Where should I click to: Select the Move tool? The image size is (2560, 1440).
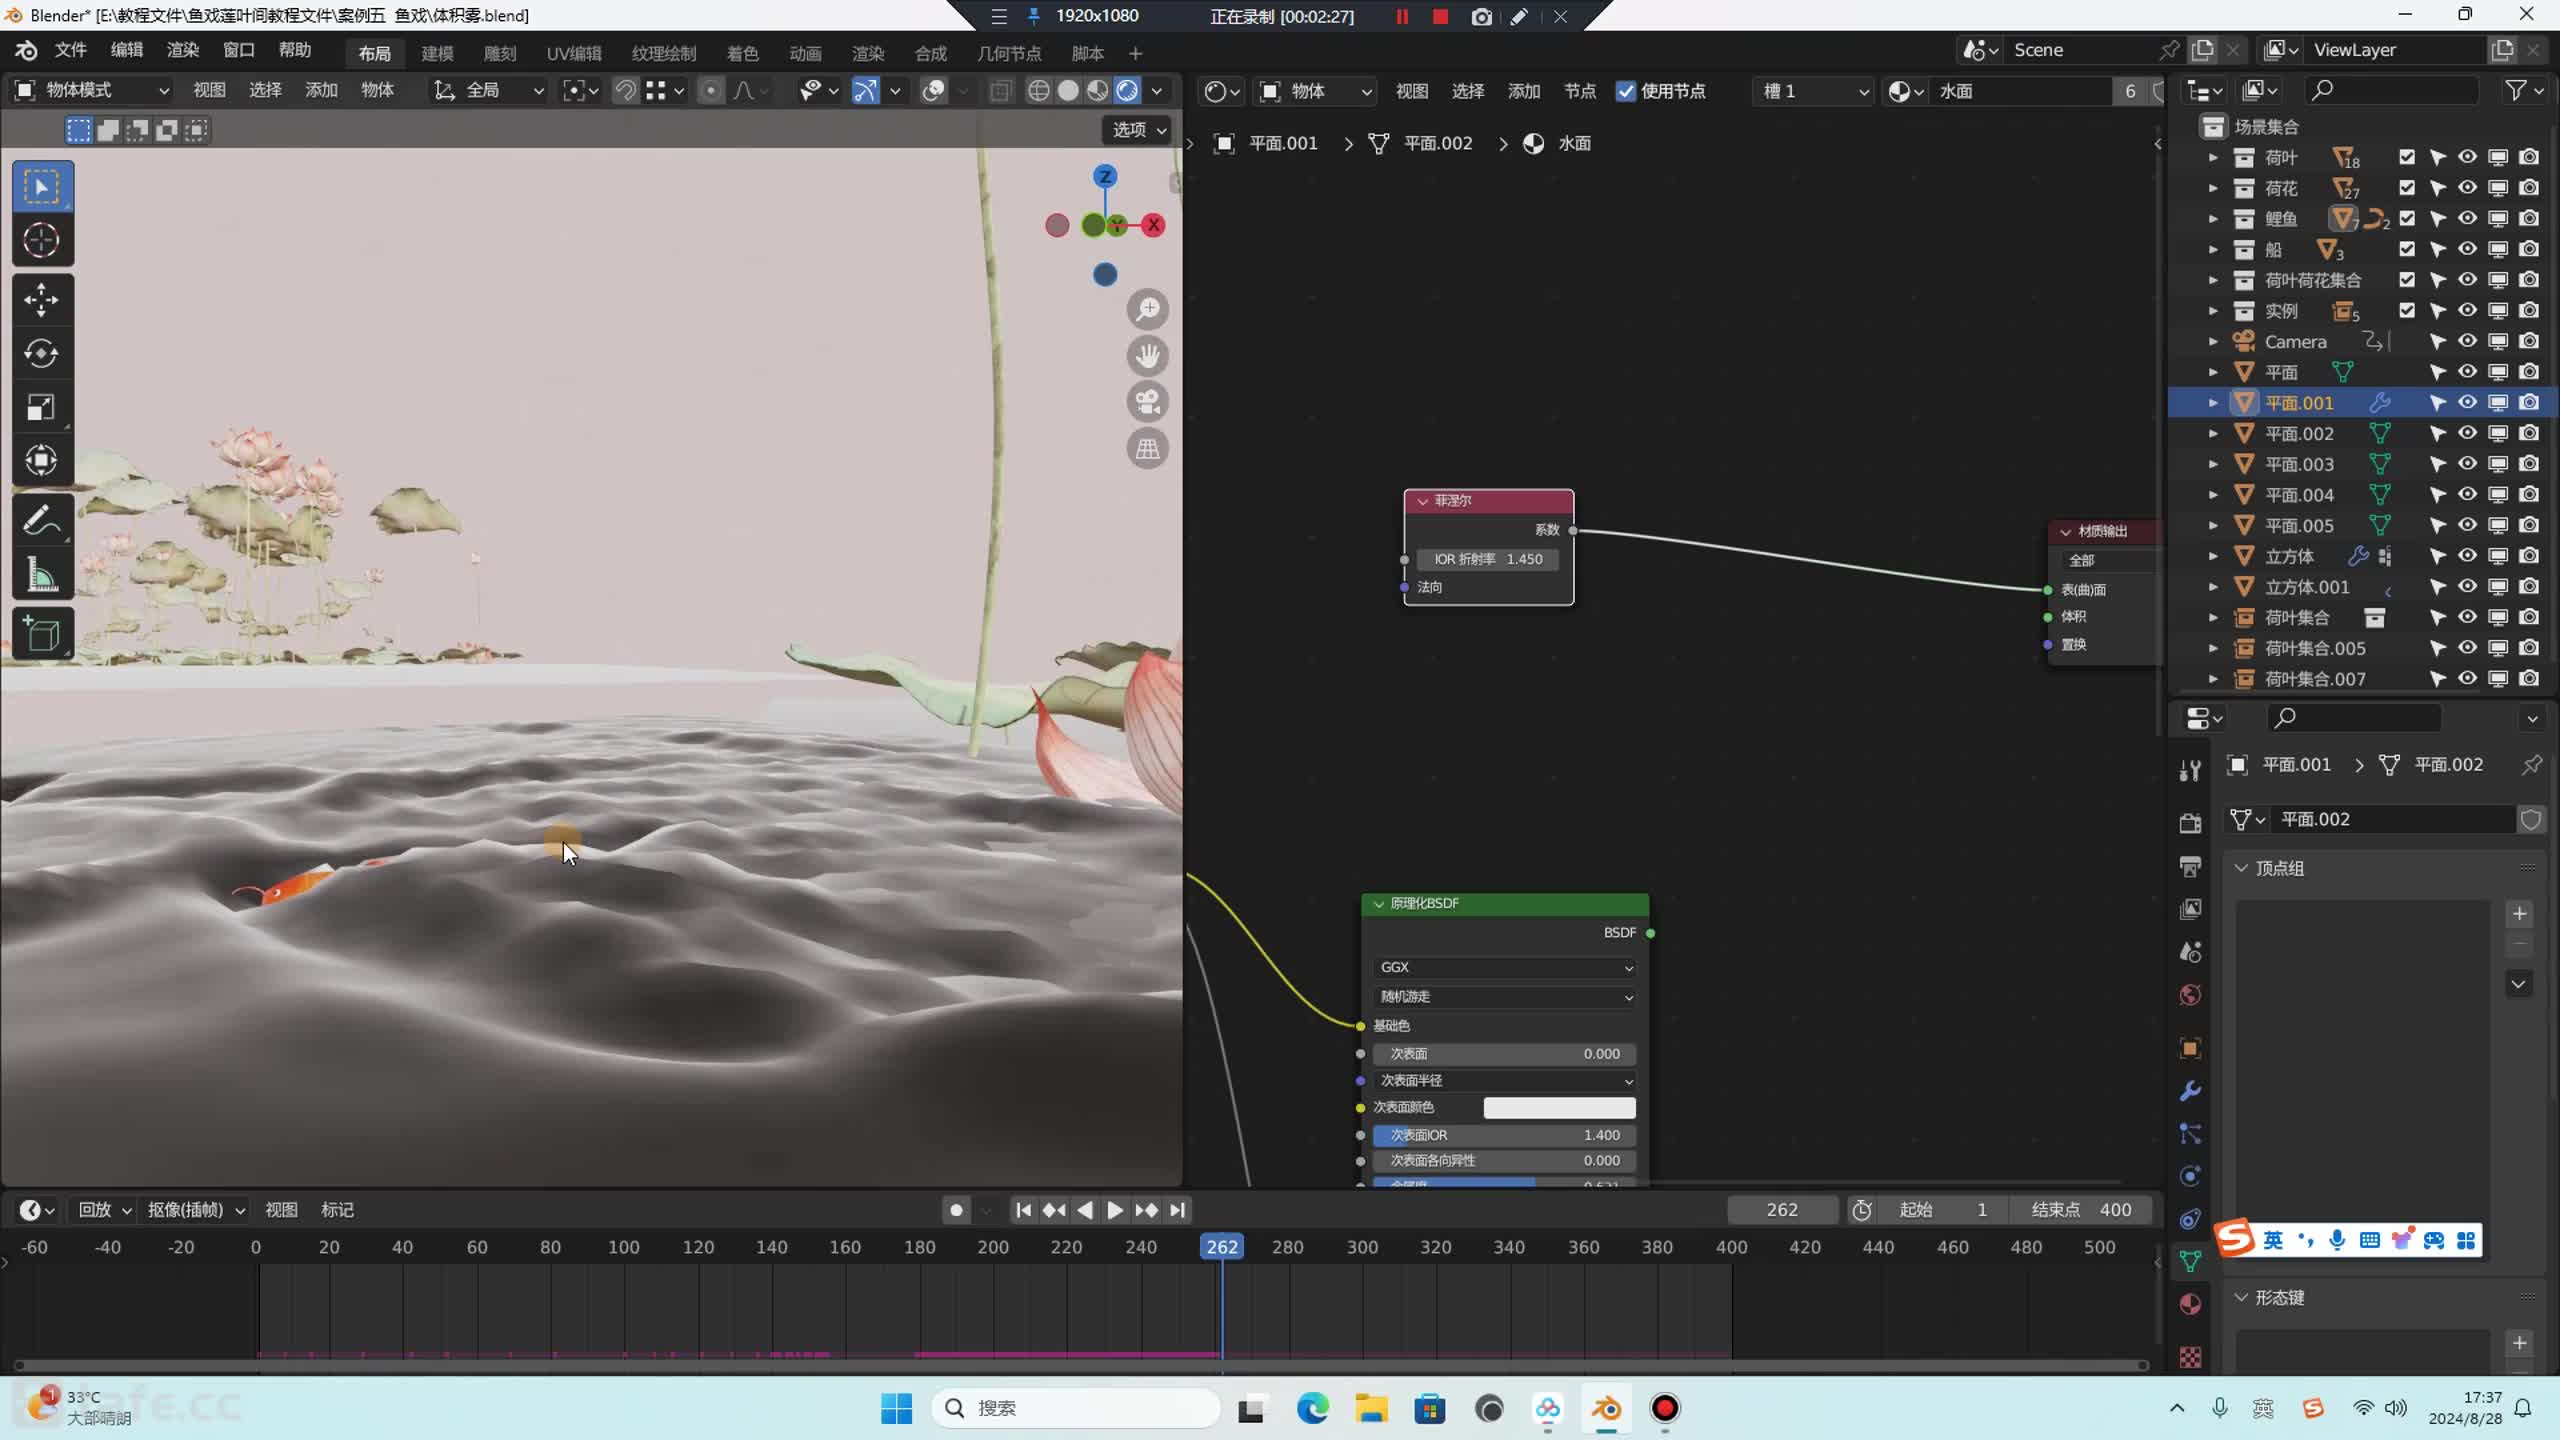point(42,300)
